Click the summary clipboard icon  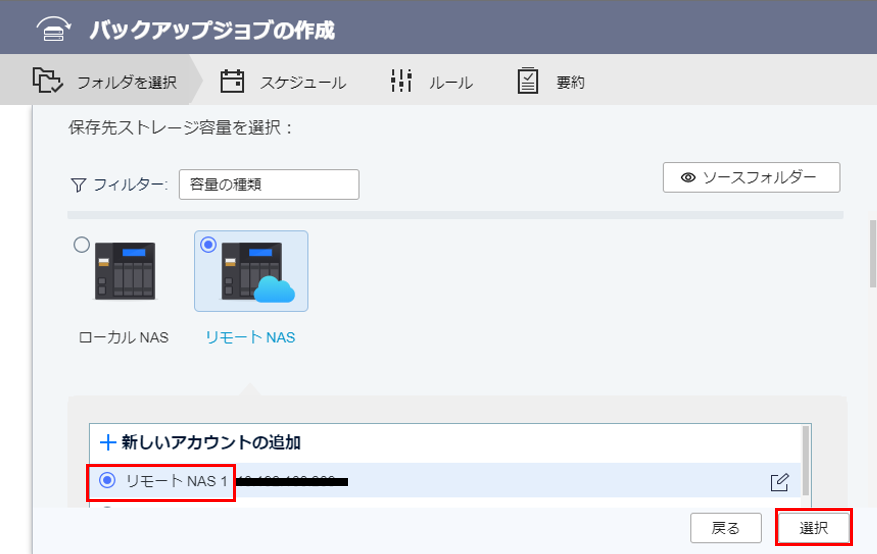(528, 81)
